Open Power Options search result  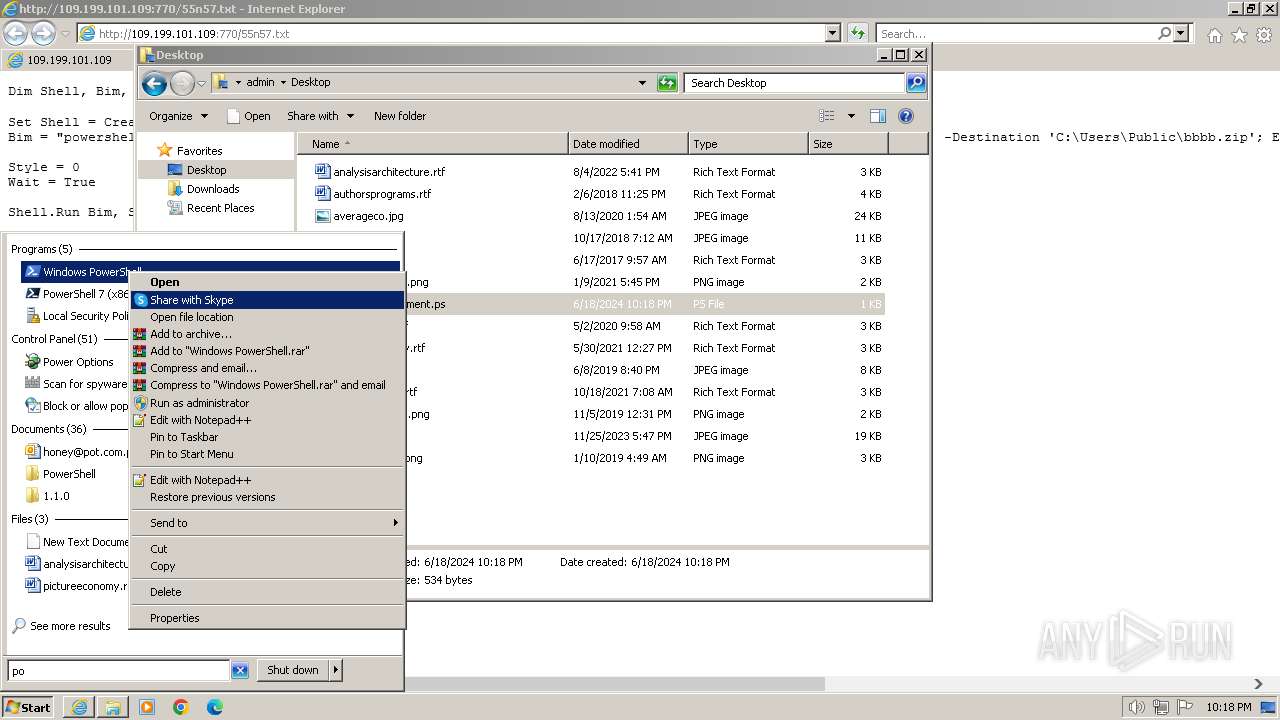(78, 362)
